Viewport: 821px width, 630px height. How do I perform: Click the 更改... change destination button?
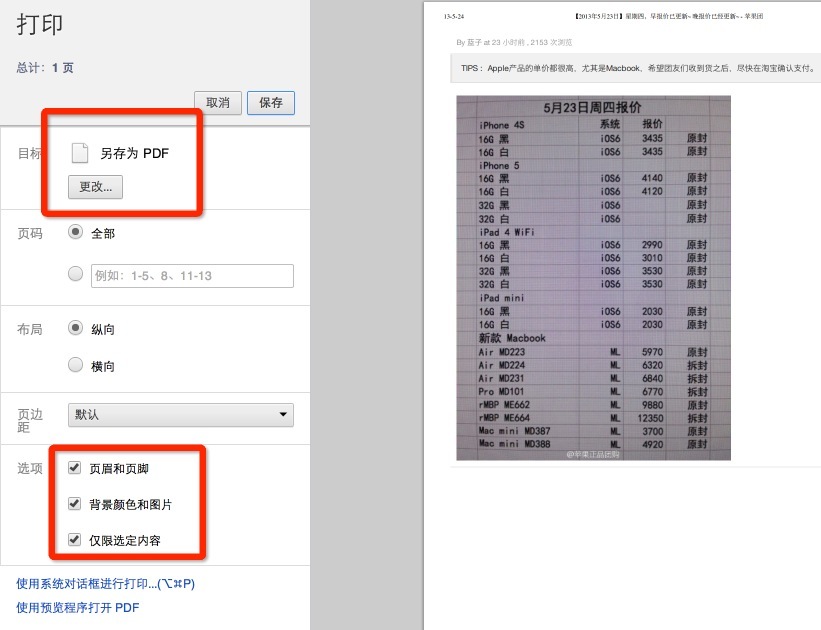[95, 187]
